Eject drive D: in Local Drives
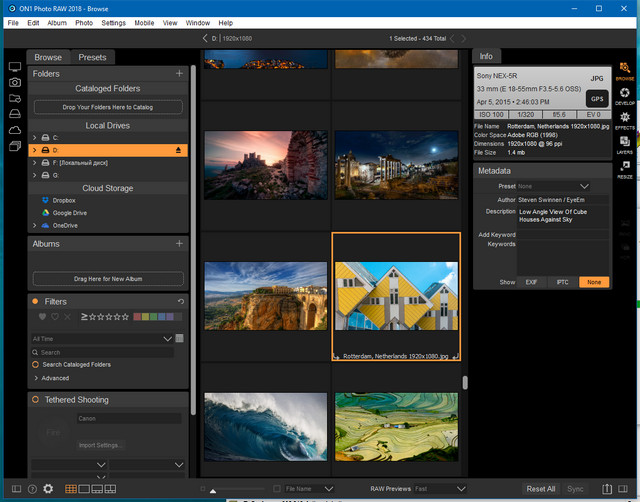 click(180, 149)
